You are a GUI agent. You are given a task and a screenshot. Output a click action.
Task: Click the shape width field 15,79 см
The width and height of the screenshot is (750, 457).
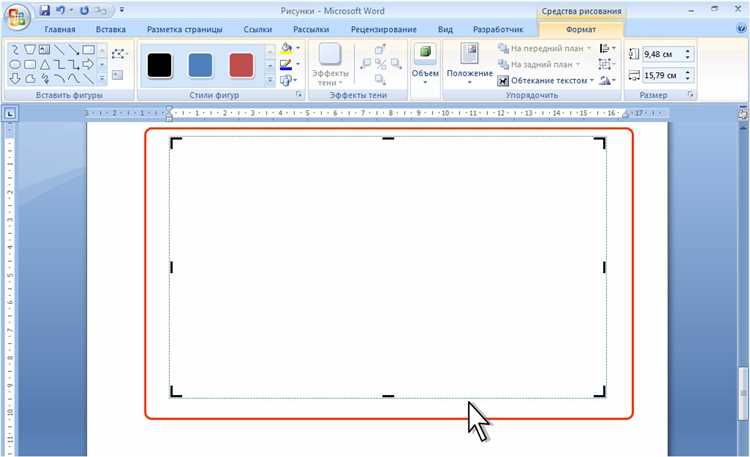point(662,75)
